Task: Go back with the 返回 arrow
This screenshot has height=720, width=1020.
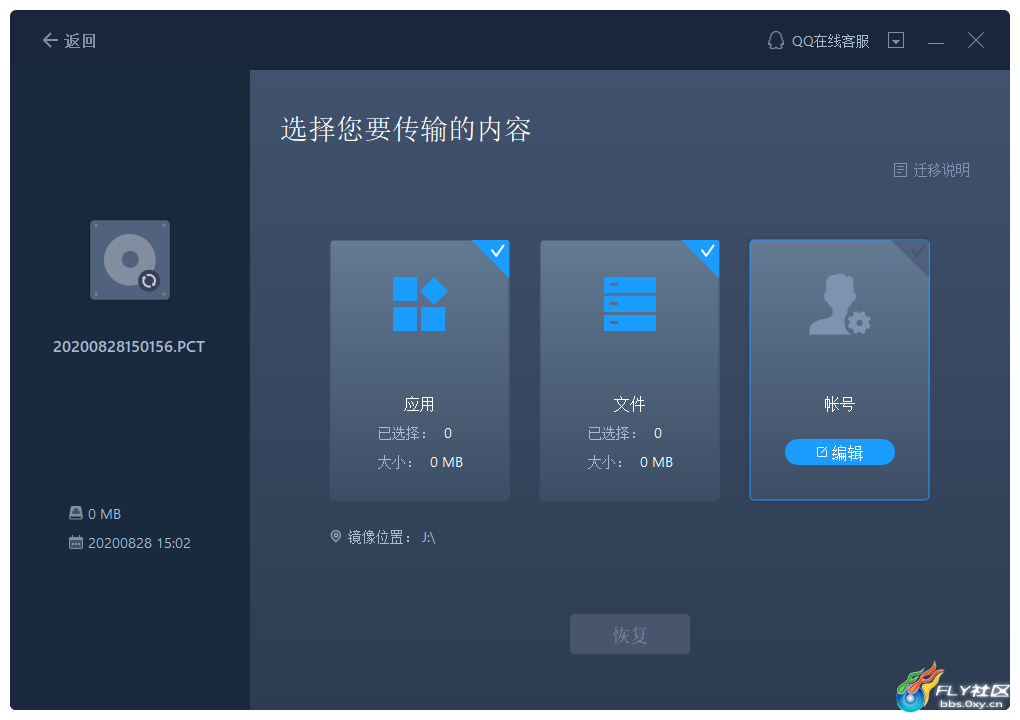Action: (69, 41)
